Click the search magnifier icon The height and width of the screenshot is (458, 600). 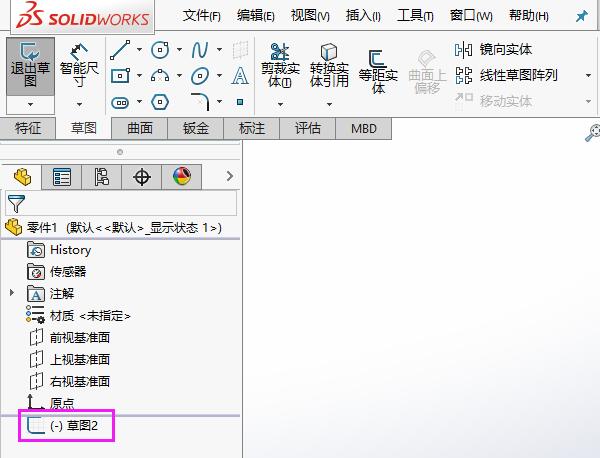tap(593, 133)
